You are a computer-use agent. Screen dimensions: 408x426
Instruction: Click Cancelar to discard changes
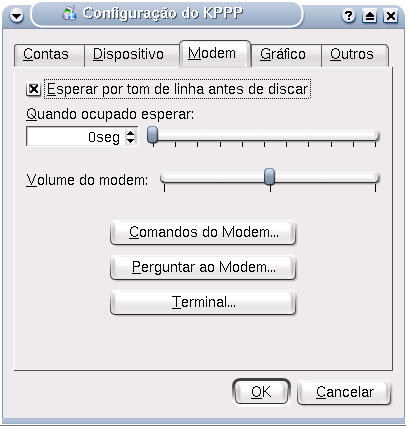[x=344, y=392]
